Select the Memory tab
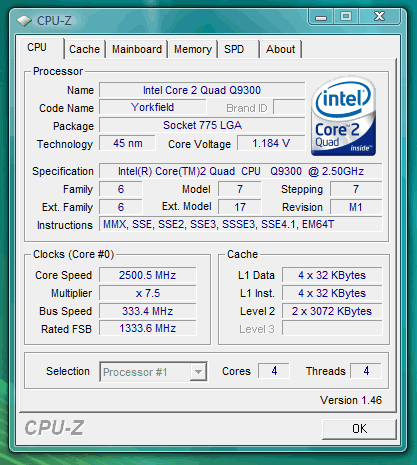 [x=193, y=49]
